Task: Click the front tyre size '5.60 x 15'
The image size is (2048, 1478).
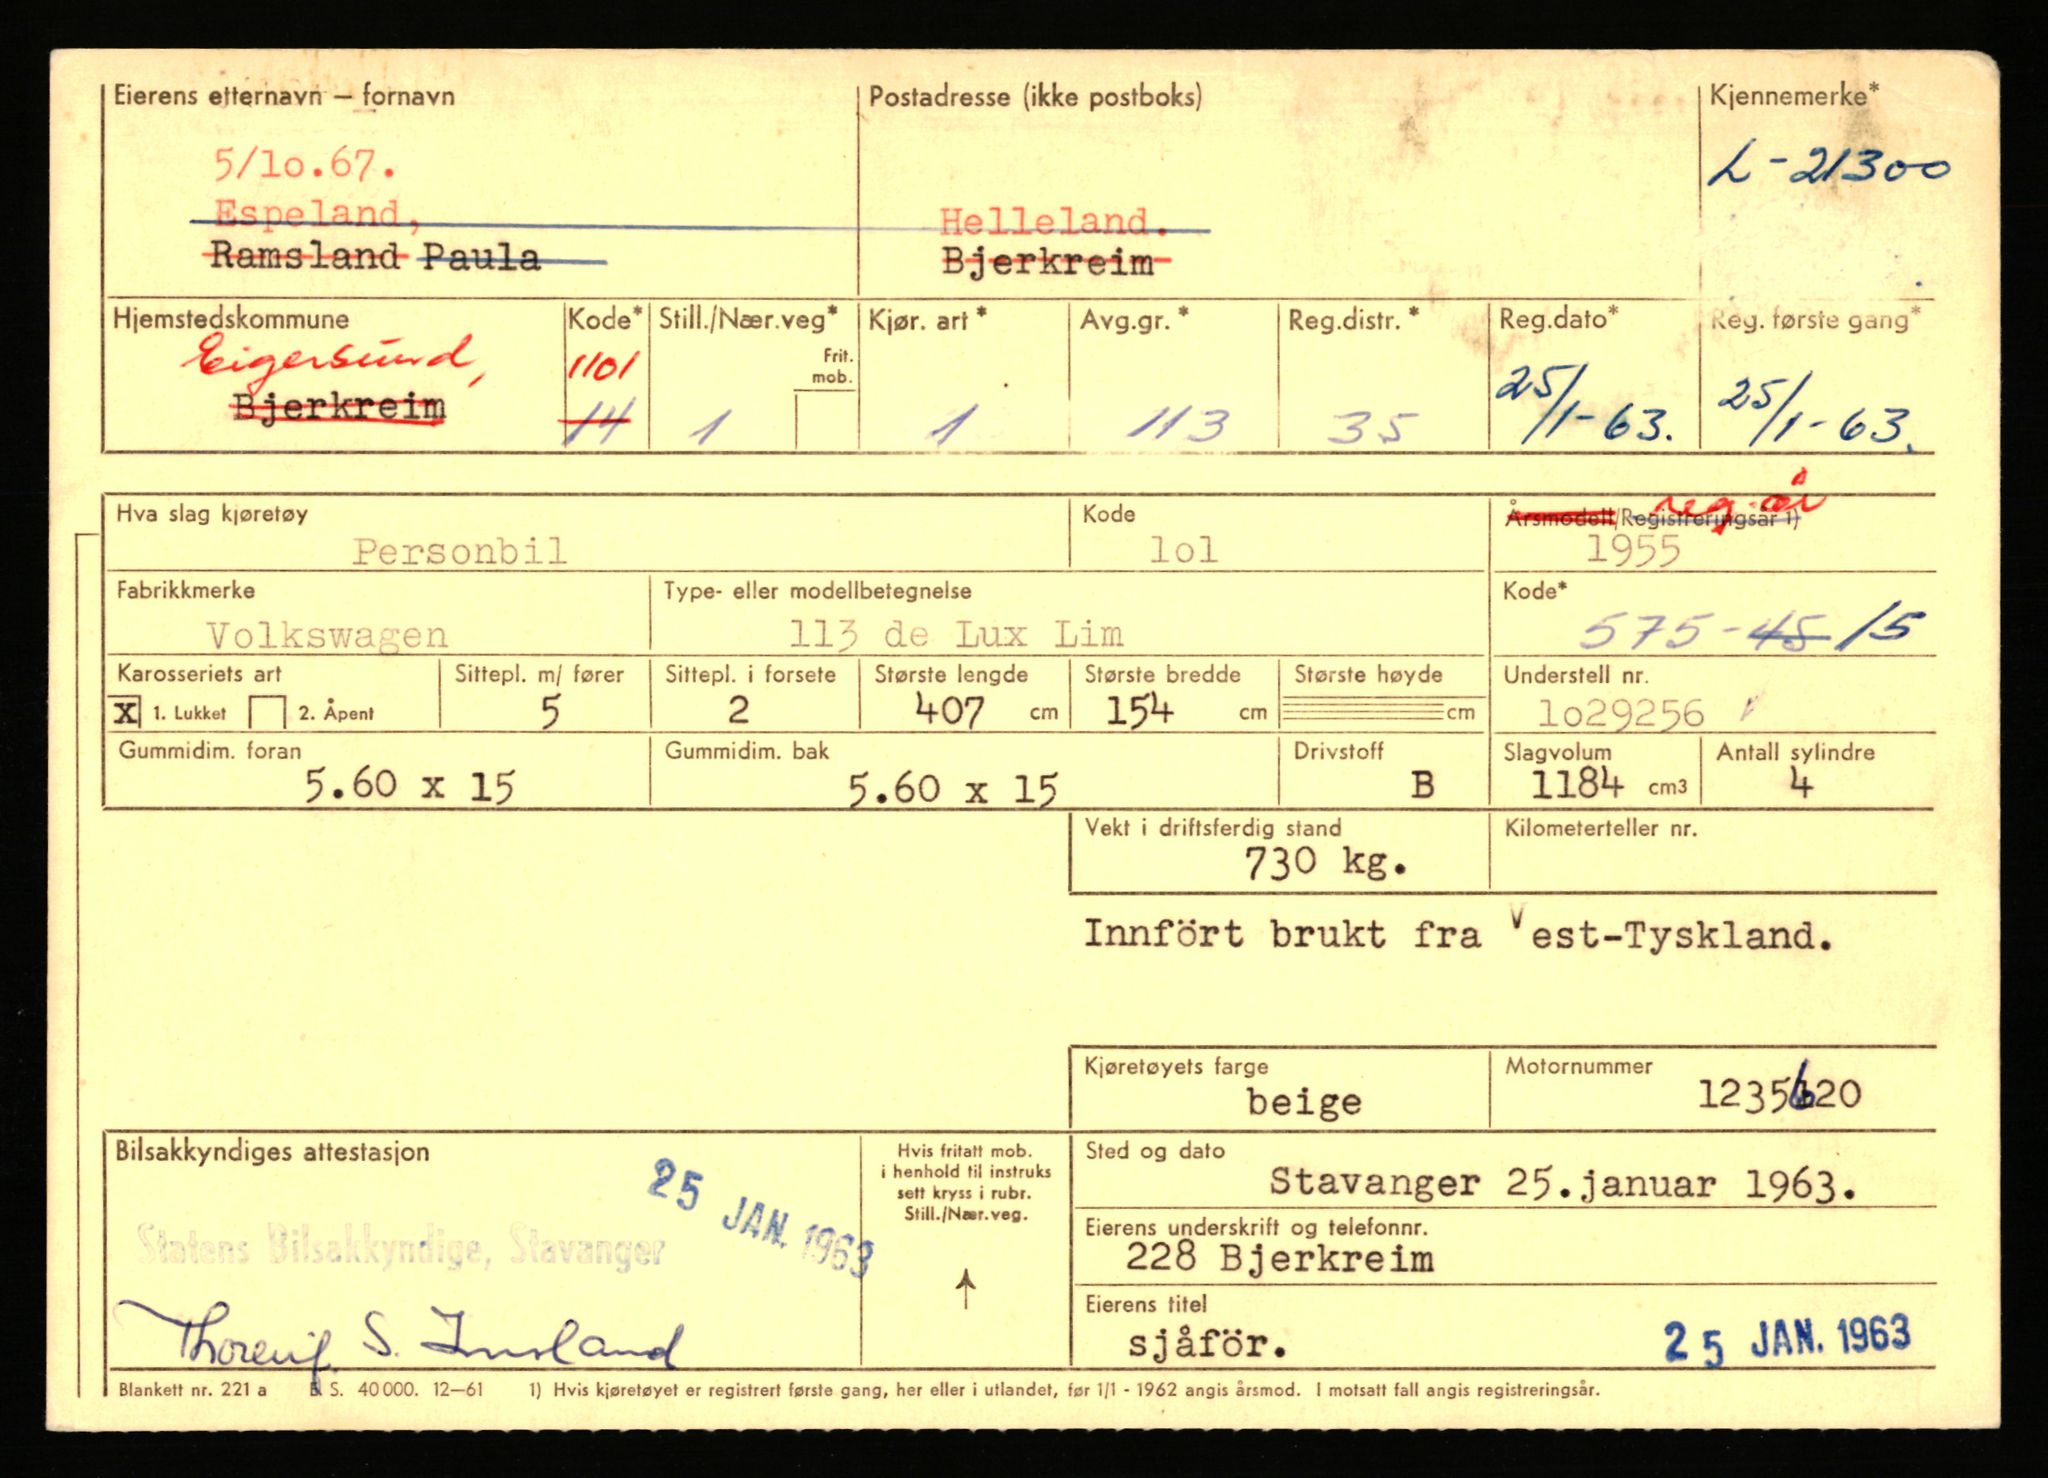Action: click(x=410, y=786)
